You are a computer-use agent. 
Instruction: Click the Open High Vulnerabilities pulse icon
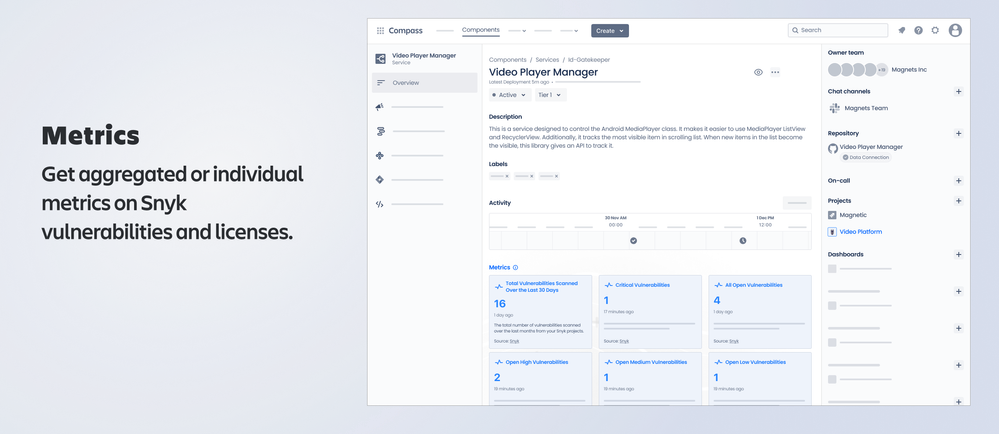click(x=498, y=362)
